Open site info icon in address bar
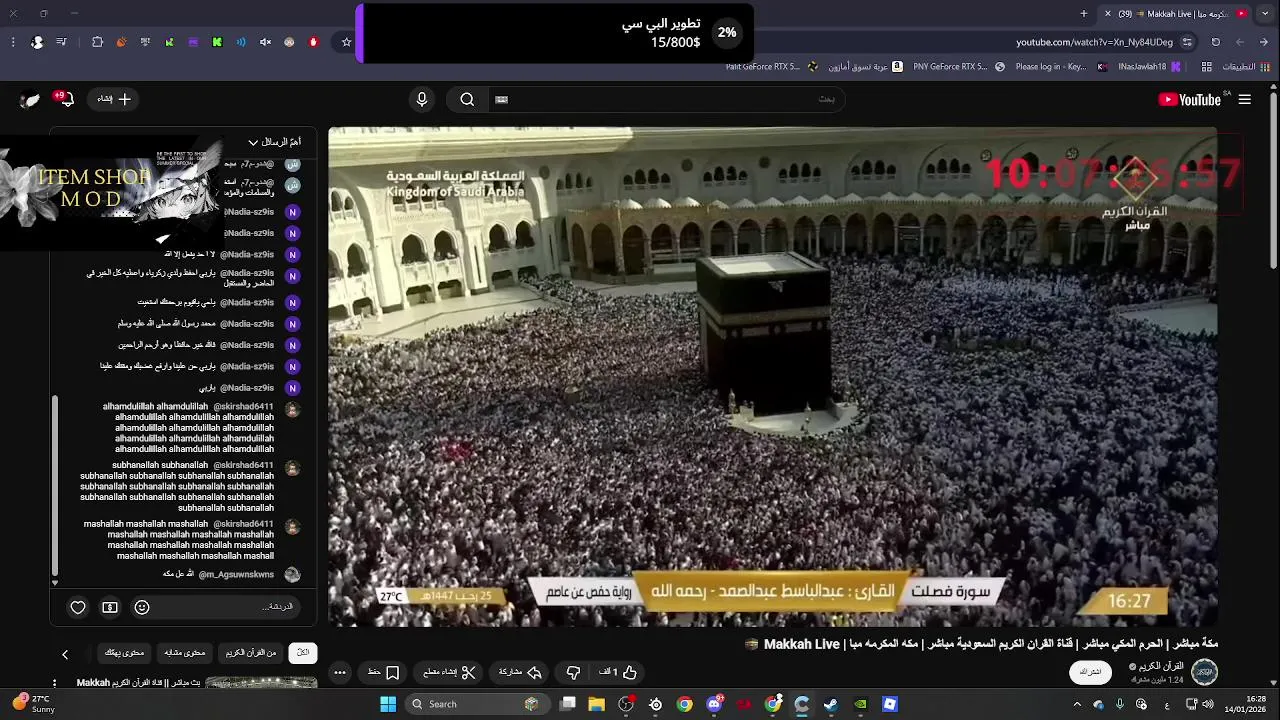 pyautogui.click(x=1187, y=42)
